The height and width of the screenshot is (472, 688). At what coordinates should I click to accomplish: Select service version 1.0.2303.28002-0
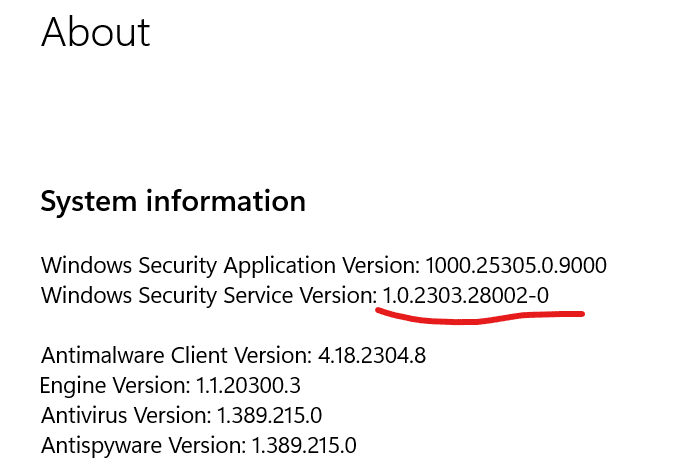click(466, 295)
